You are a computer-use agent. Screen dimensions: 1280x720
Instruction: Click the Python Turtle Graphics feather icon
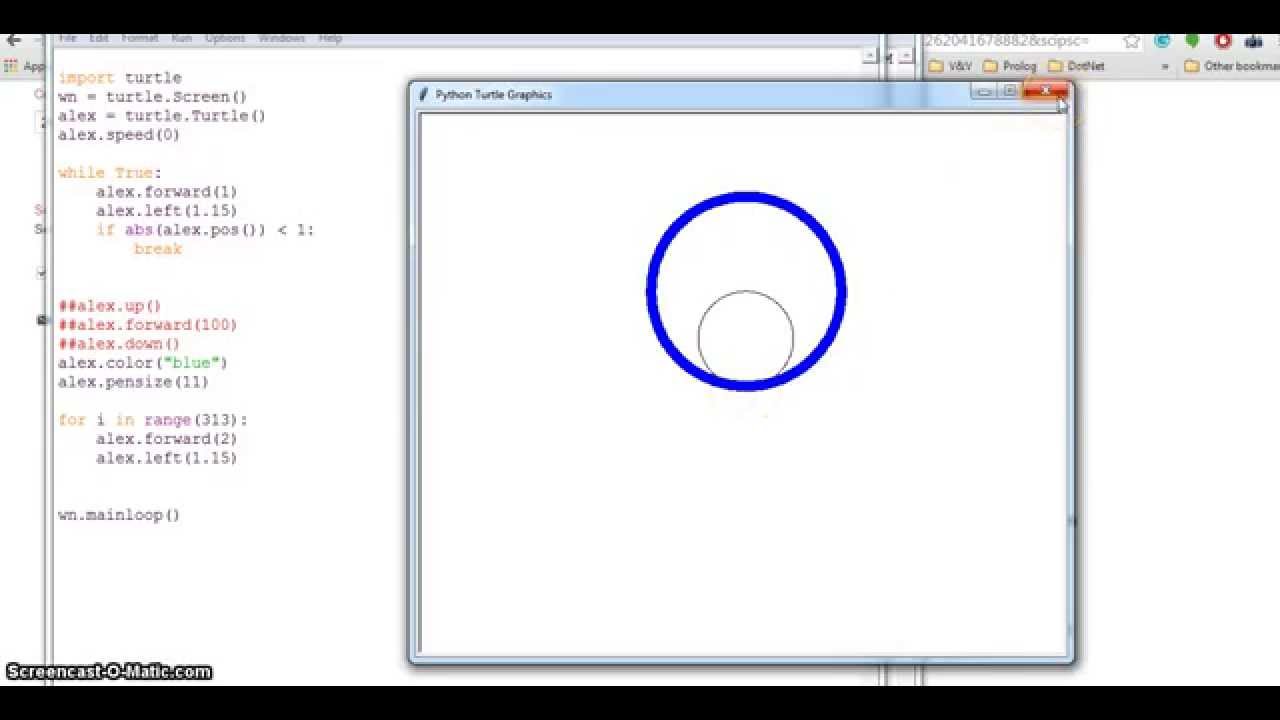[x=423, y=94]
